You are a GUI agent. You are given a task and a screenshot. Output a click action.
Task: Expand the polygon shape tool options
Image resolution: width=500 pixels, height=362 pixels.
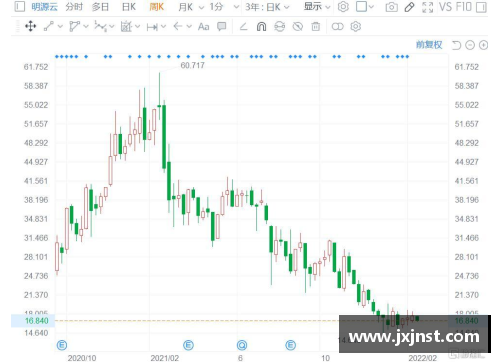(86, 27)
